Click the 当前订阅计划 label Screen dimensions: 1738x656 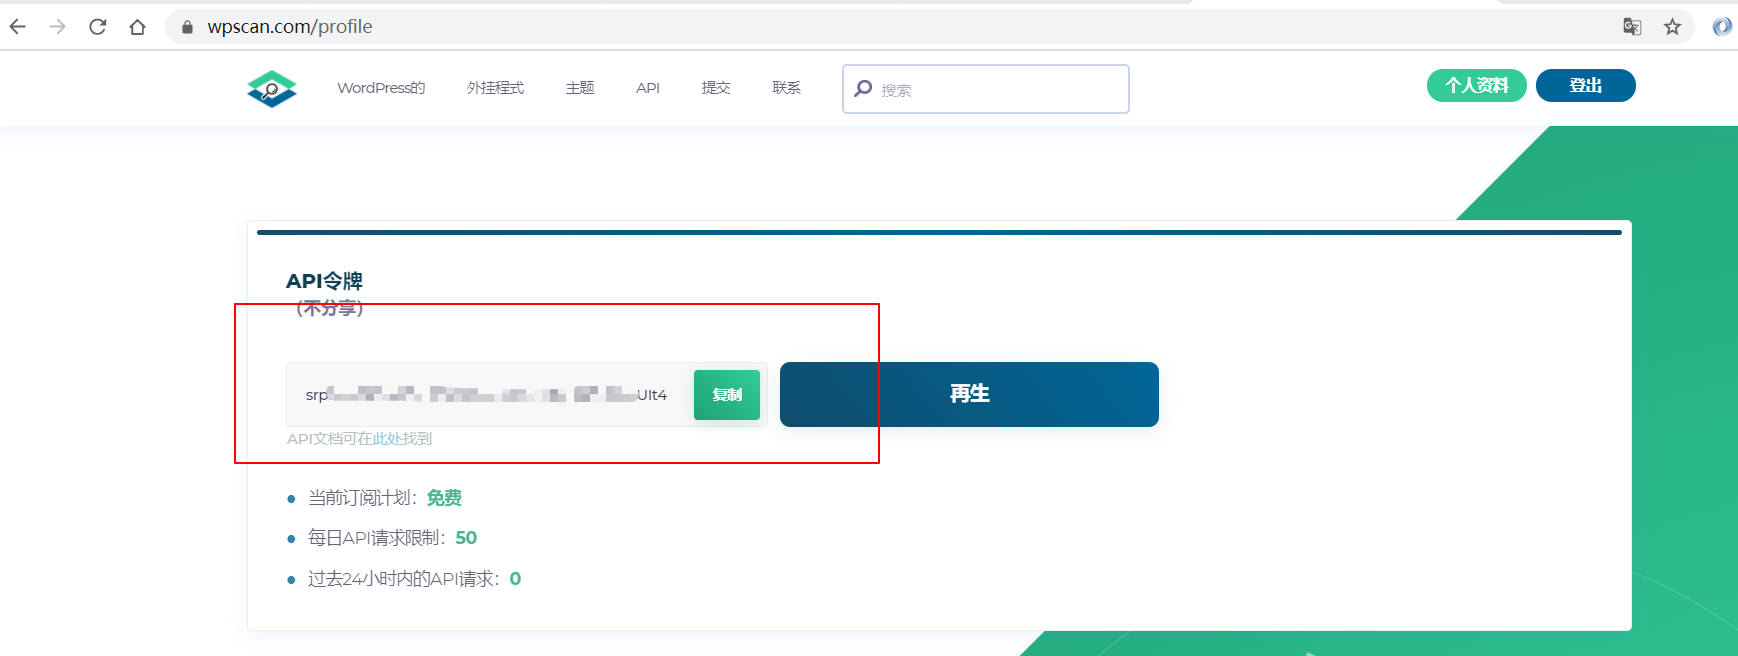pyautogui.click(x=362, y=498)
